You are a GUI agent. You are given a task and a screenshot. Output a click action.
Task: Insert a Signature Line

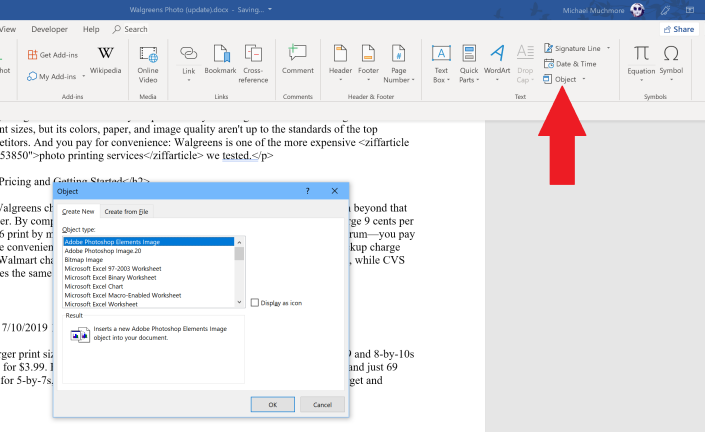[572, 48]
